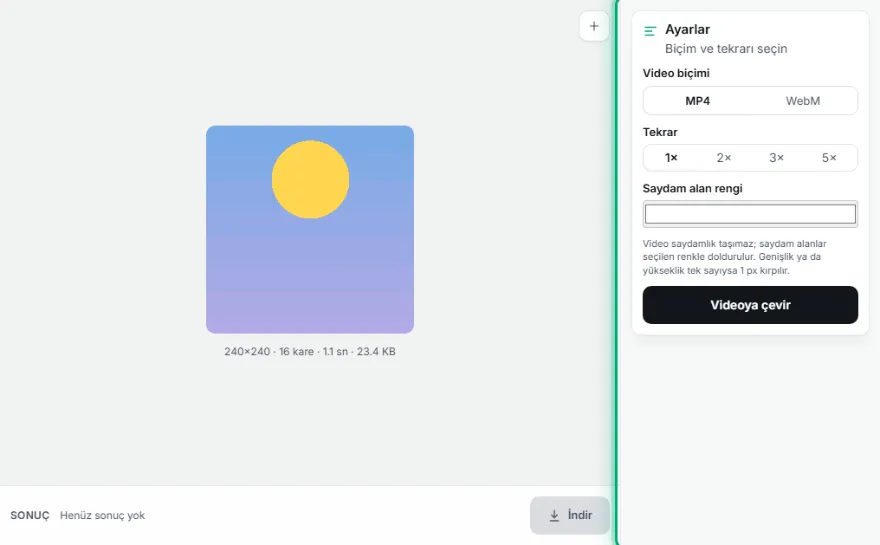Click the Videoya çevir button
The width and height of the screenshot is (880, 545).
point(750,305)
